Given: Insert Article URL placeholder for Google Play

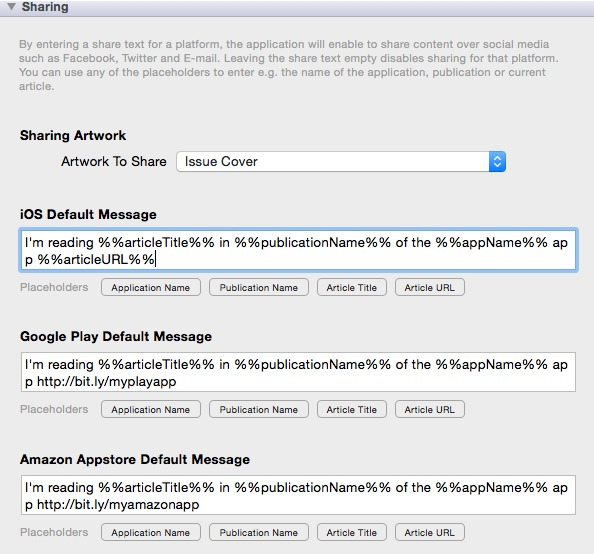Looking at the screenshot, I should [x=430, y=410].
